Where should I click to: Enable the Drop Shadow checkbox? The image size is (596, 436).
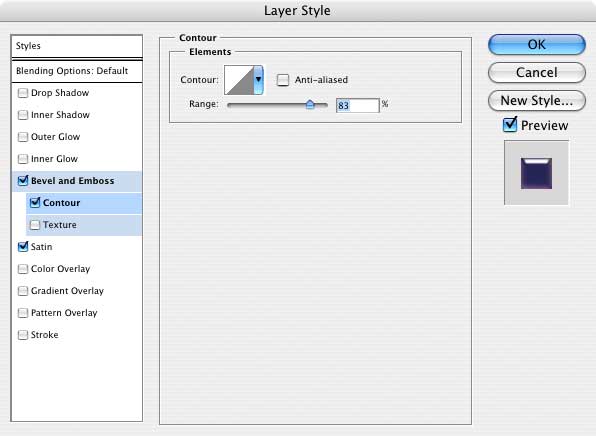click(x=23, y=93)
